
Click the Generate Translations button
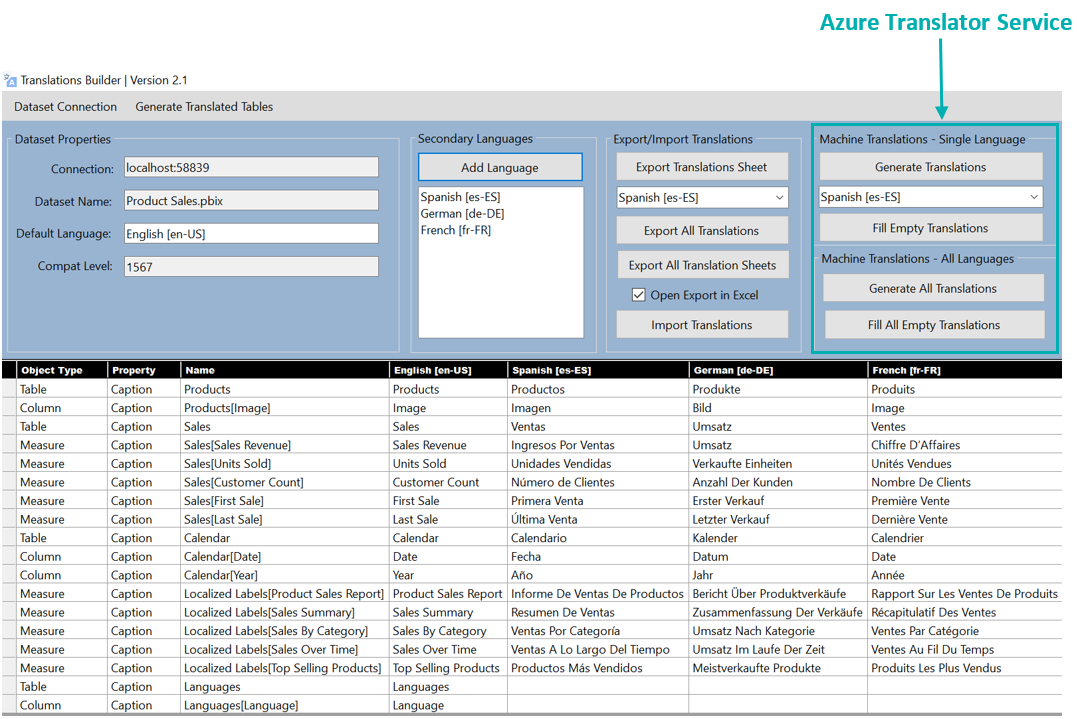pyautogui.click(x=931, y=167)
